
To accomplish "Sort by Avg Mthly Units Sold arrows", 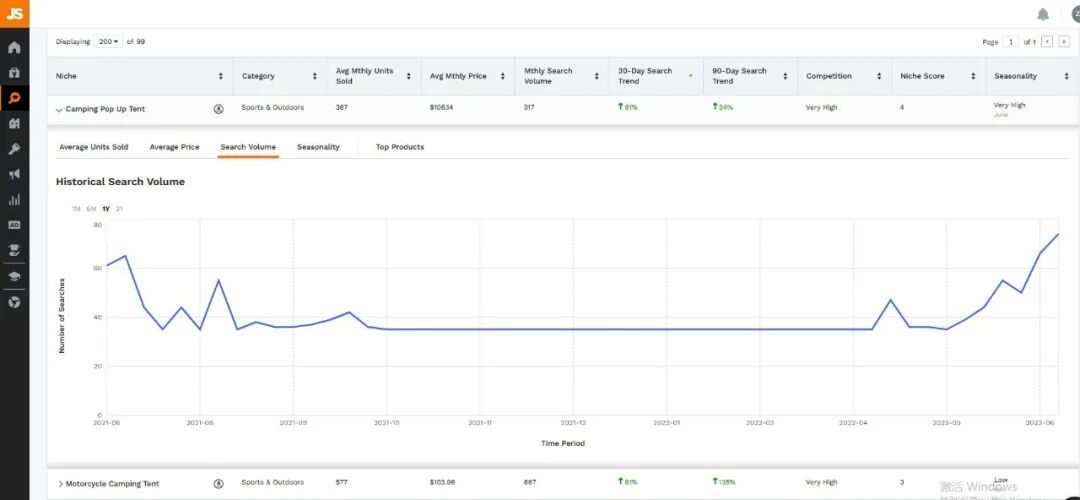I will tap(408, 76).
